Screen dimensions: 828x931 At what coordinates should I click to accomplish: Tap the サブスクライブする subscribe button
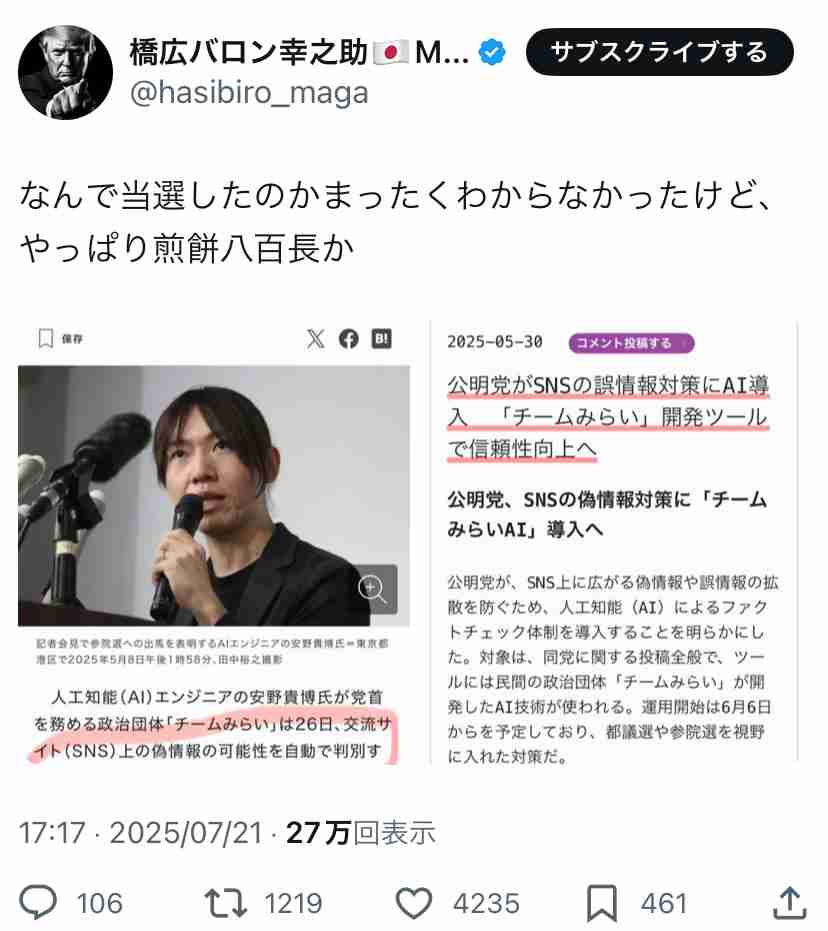tap(659, 52)
